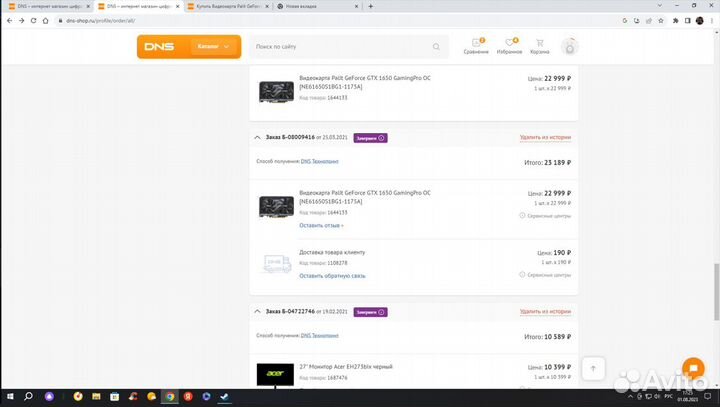Close the Новая вкладка tab

coord(357,6)
